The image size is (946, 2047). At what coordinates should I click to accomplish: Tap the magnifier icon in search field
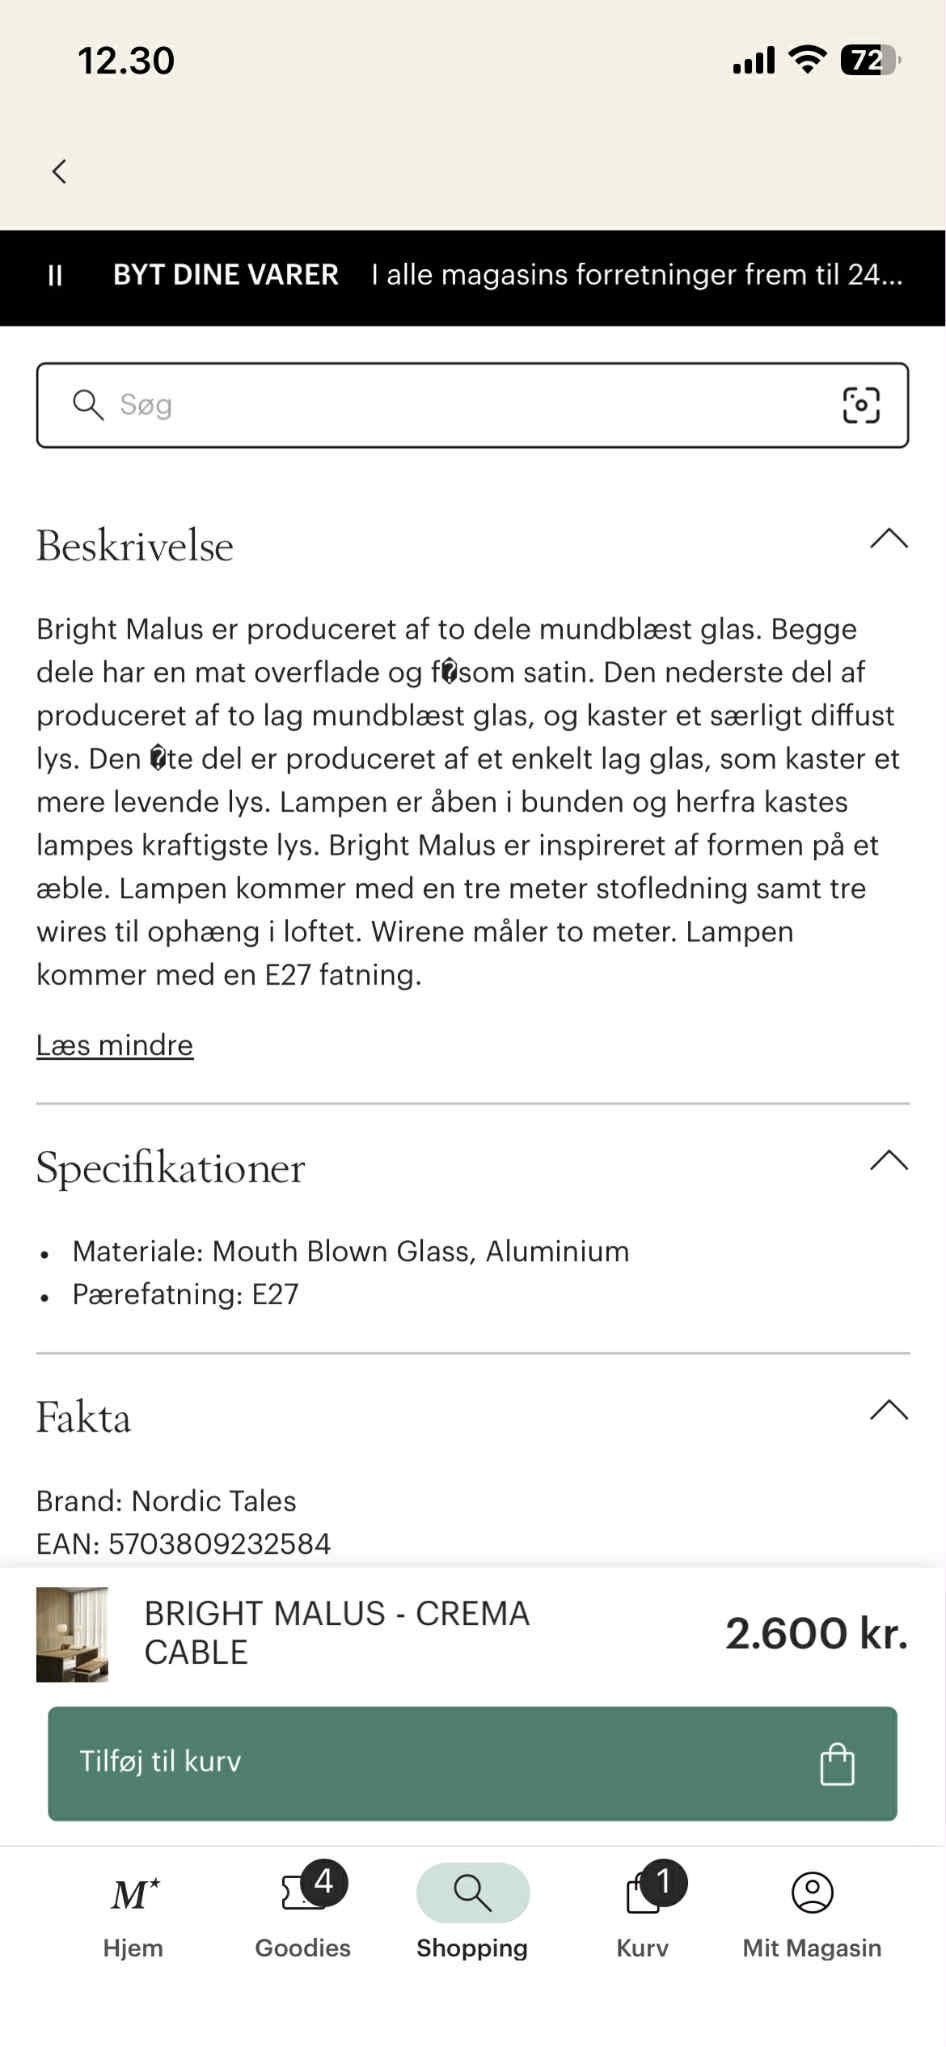88,405
